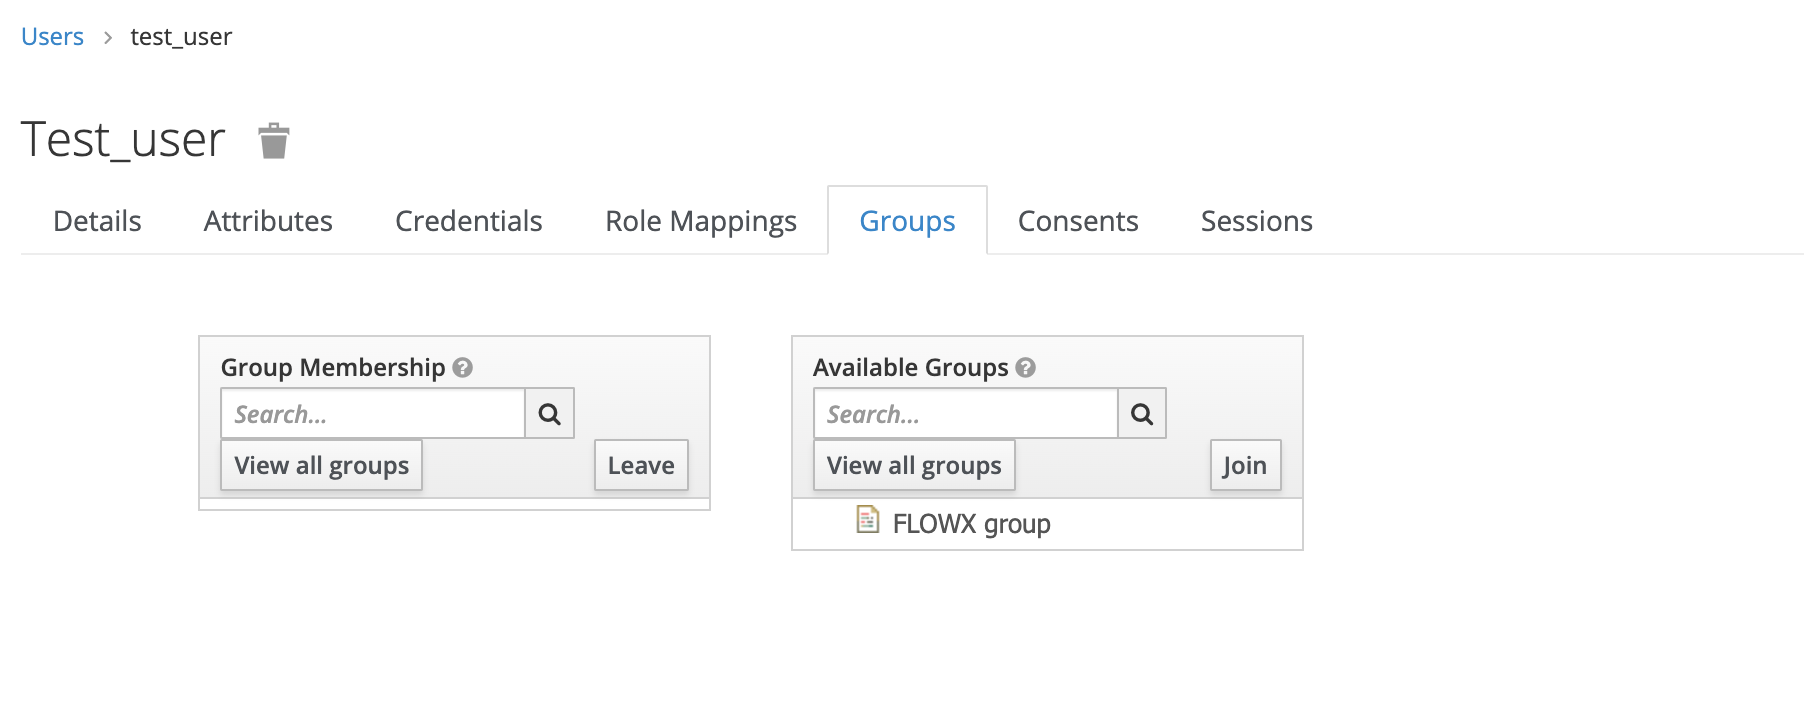Open the Consents tab
The width and height of the screenshot is (1804, 708).
(x=1078, y=221)
